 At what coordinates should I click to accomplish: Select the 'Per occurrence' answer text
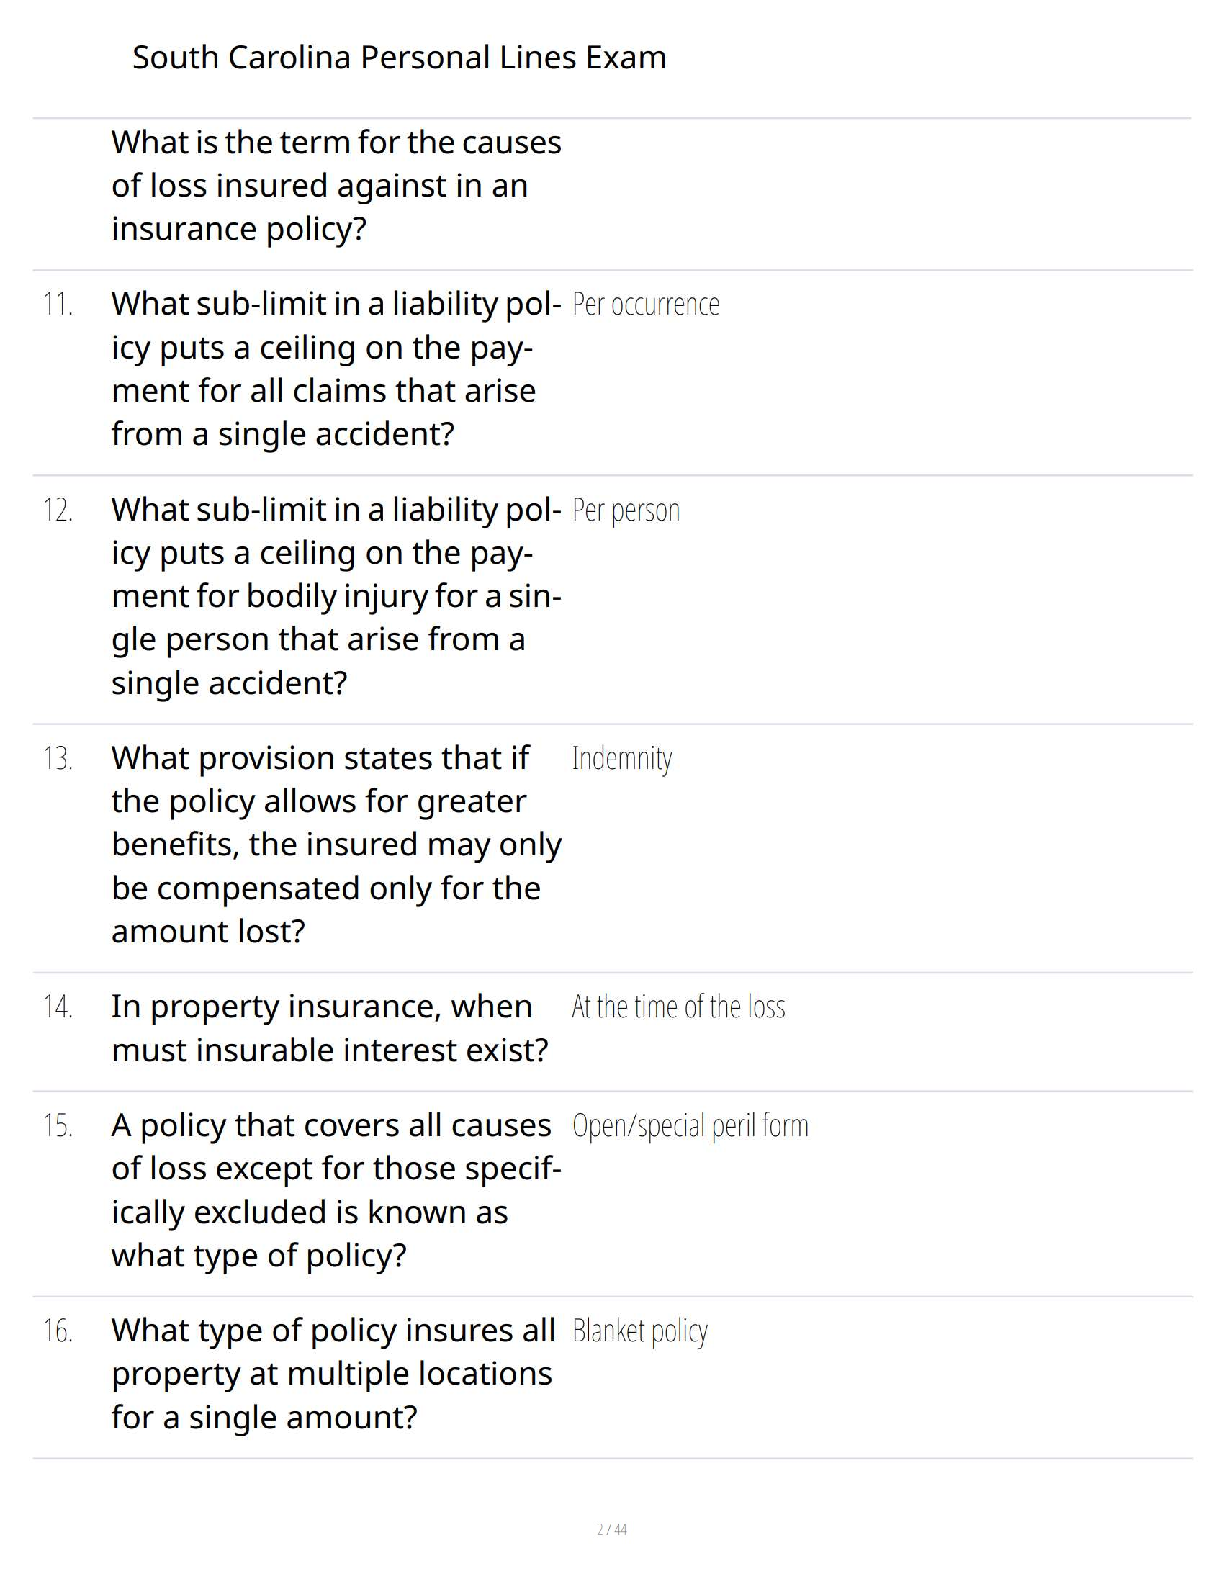pyautogui.click(x=646, y=304)
